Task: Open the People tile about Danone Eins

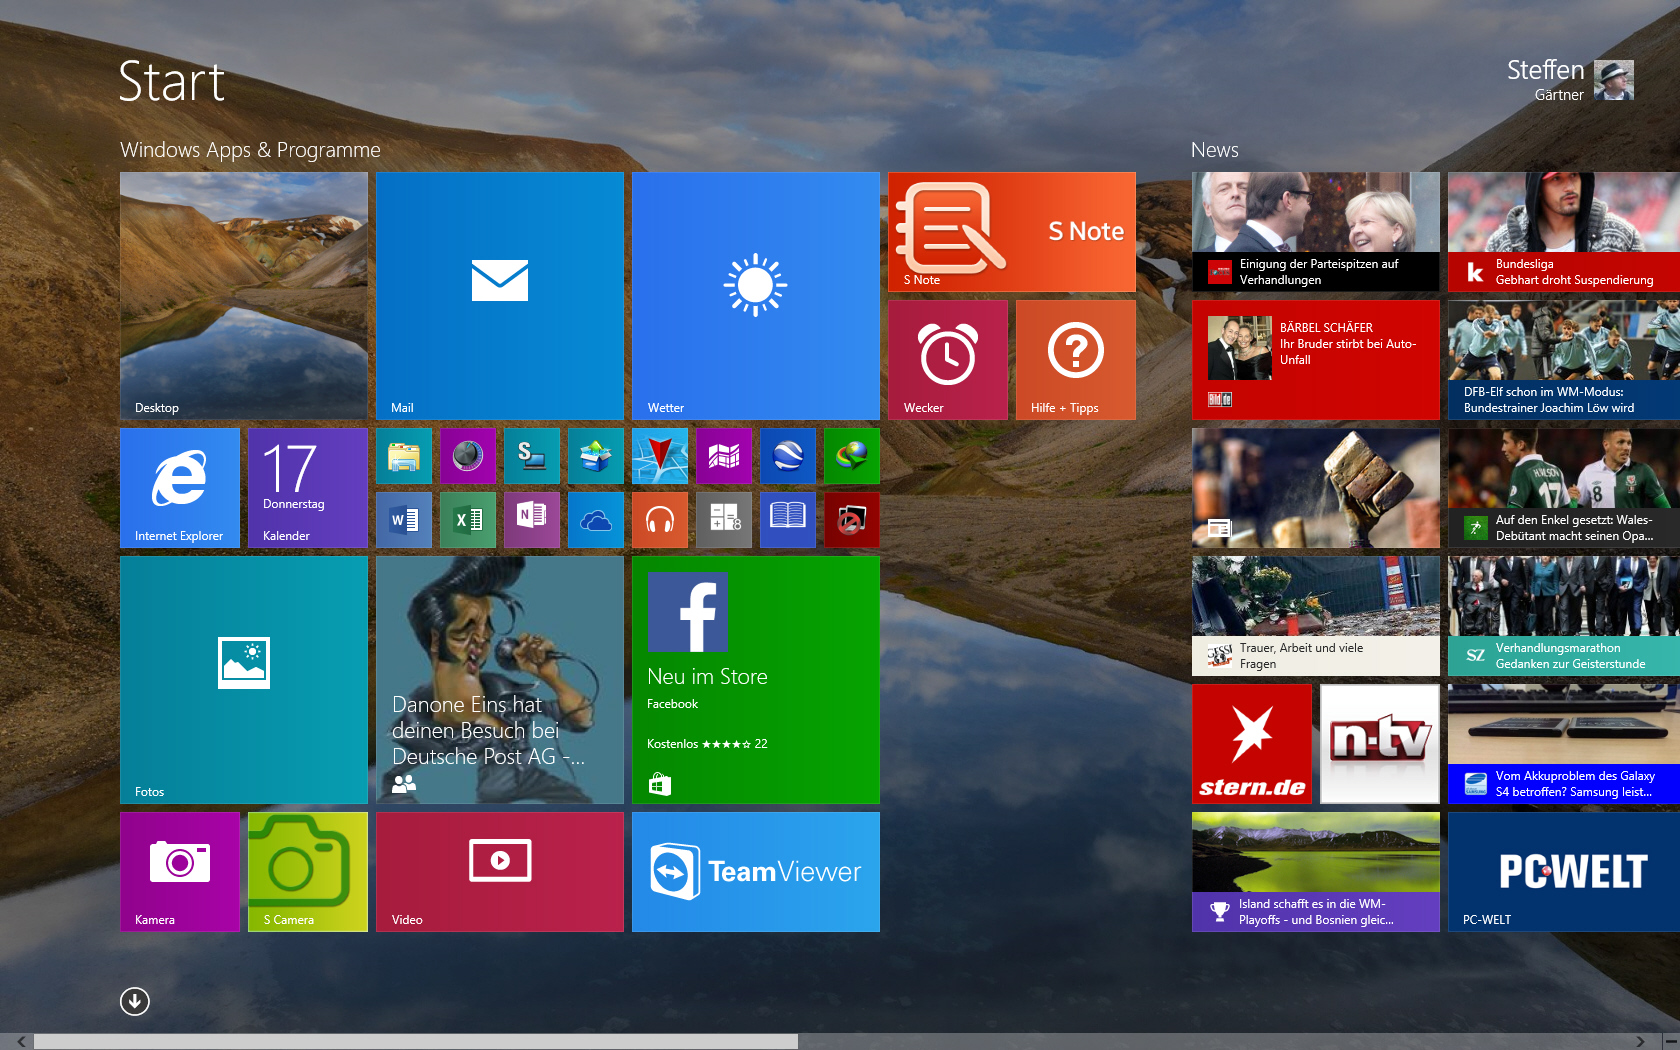Action: click(500, 680)
